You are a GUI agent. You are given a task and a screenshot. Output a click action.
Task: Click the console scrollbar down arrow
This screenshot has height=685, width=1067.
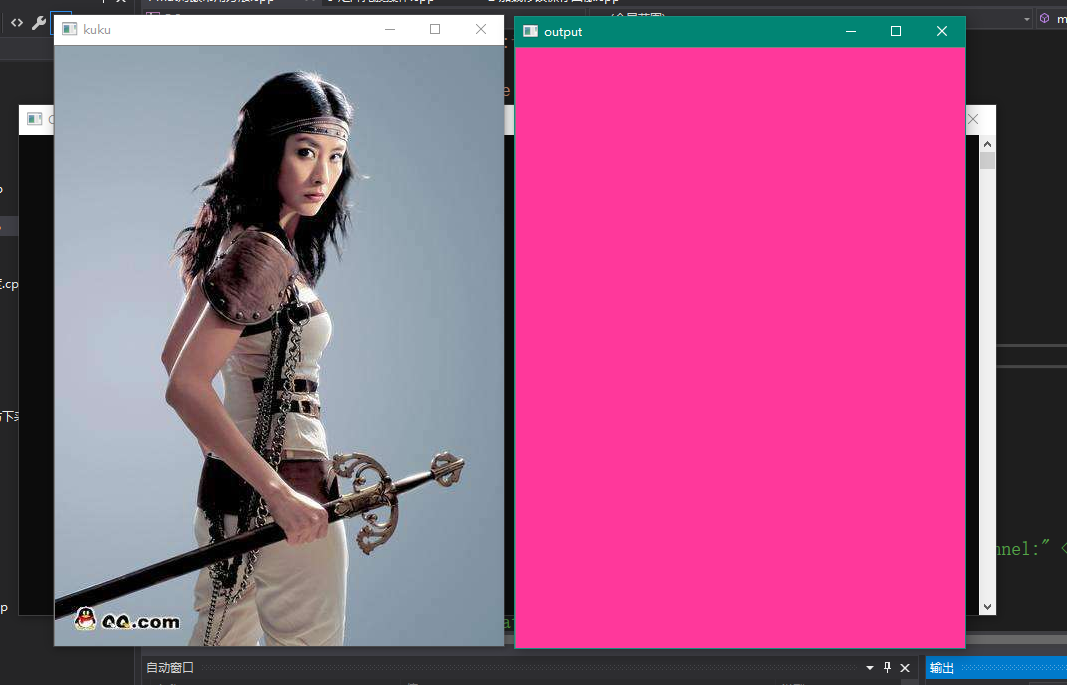pyautogui.click(x=987, y=607)
